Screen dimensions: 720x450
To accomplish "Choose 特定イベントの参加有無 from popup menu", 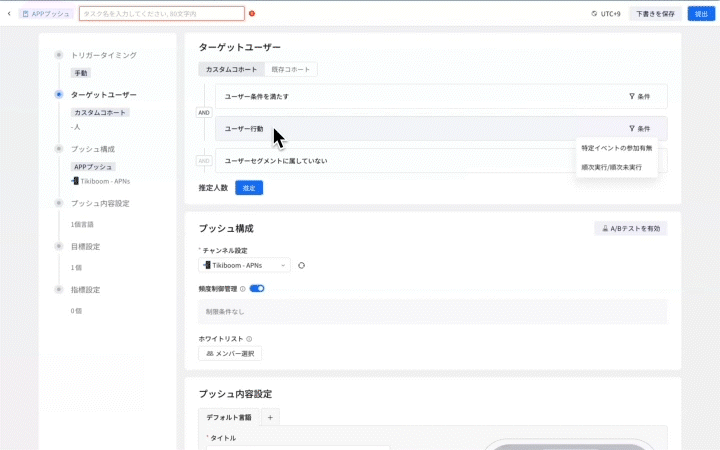I will [x=617, y=148].
